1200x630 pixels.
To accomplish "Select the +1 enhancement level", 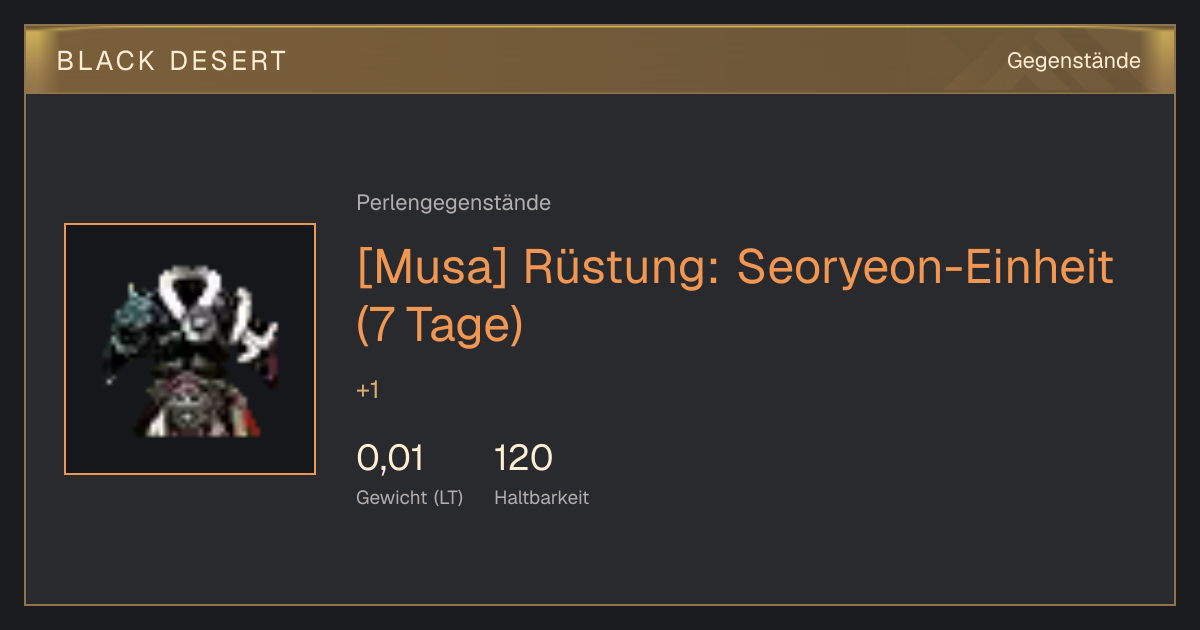I will point(367,390).
